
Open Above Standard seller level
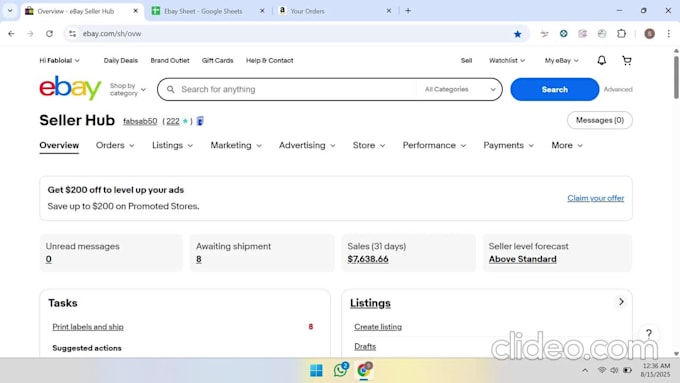523,259
